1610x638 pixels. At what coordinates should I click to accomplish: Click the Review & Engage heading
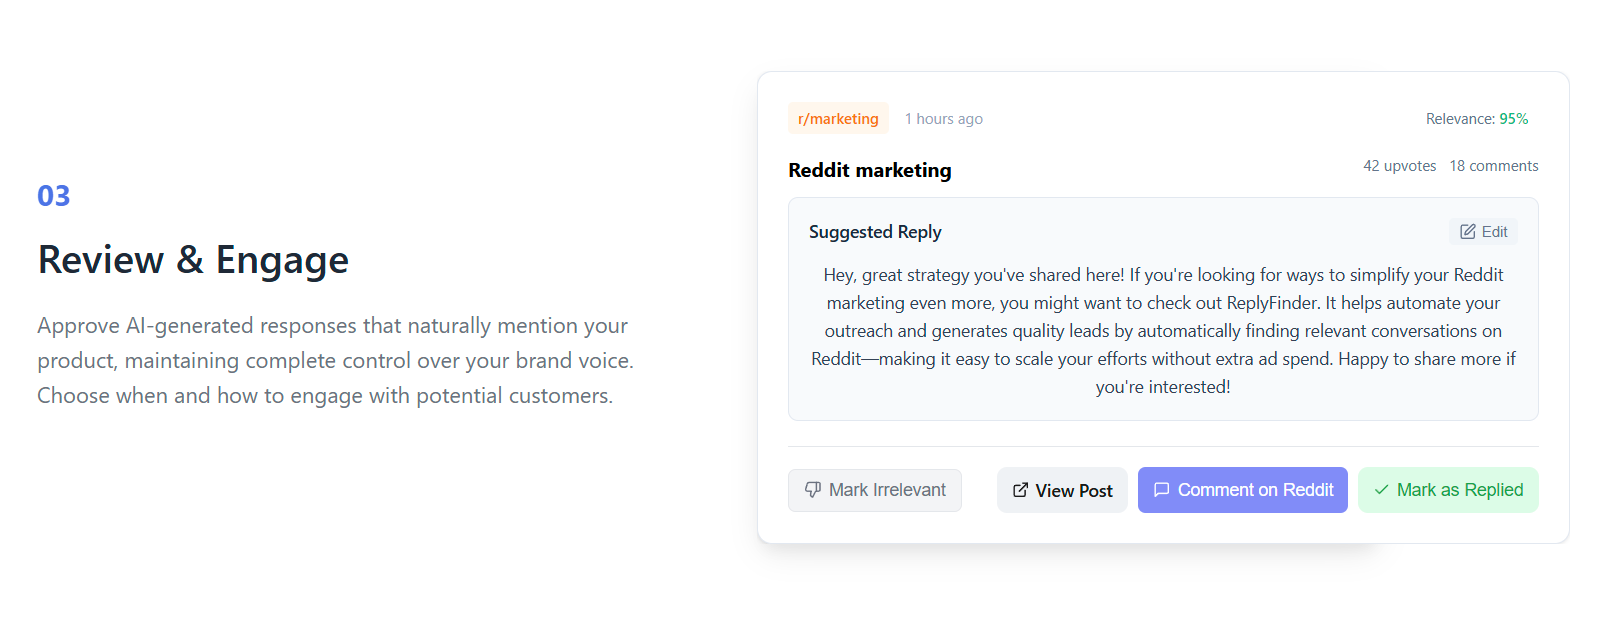tap(193, 260)
